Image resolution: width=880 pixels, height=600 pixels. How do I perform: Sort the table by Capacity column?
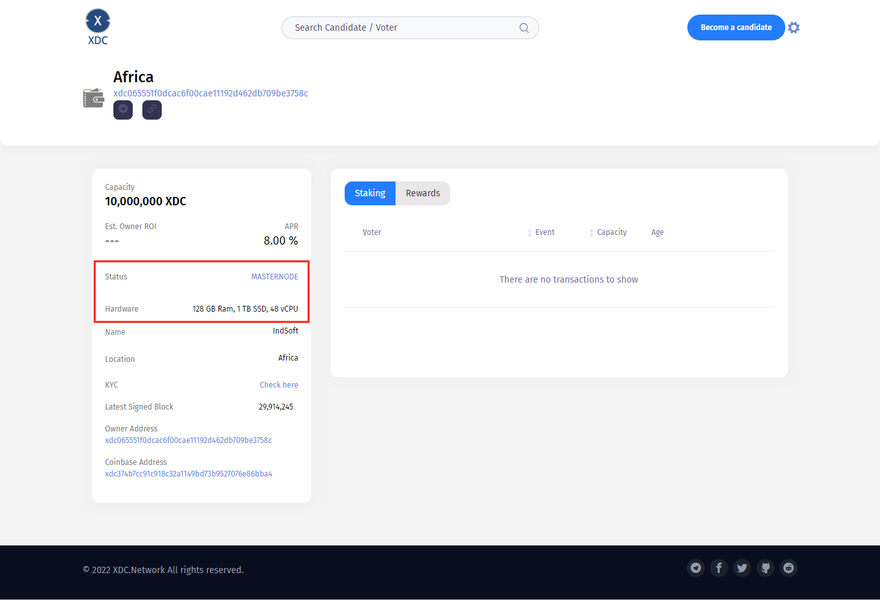click(611, 232)
